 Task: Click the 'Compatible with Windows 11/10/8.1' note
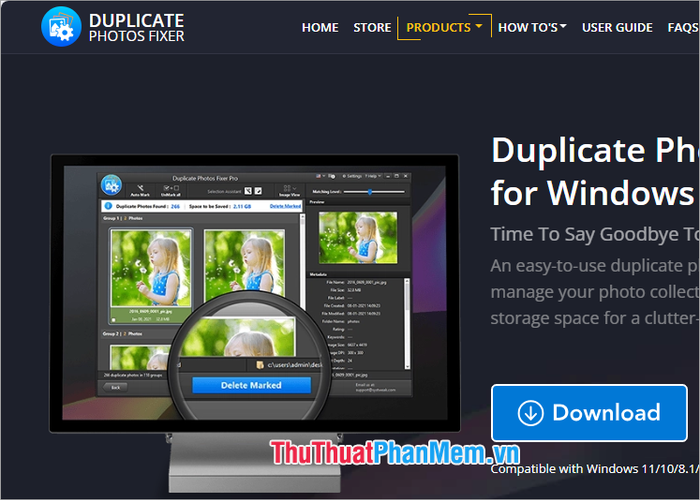pyautogui.click(x=595, y=469)
